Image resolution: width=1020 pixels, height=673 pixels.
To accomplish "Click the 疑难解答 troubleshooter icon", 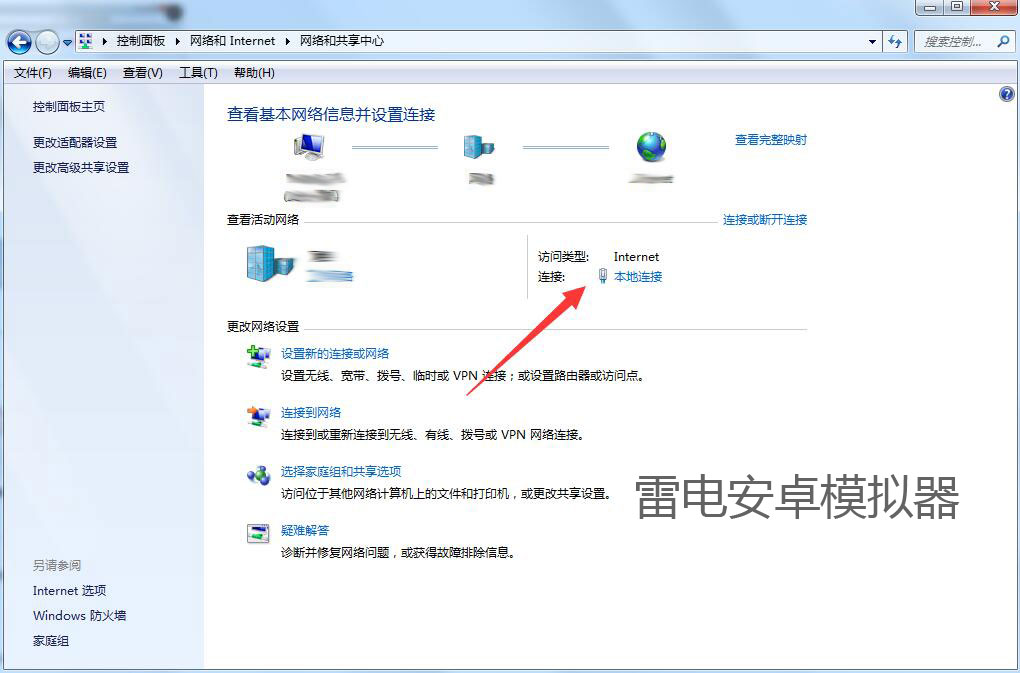I will coord(258,533).
